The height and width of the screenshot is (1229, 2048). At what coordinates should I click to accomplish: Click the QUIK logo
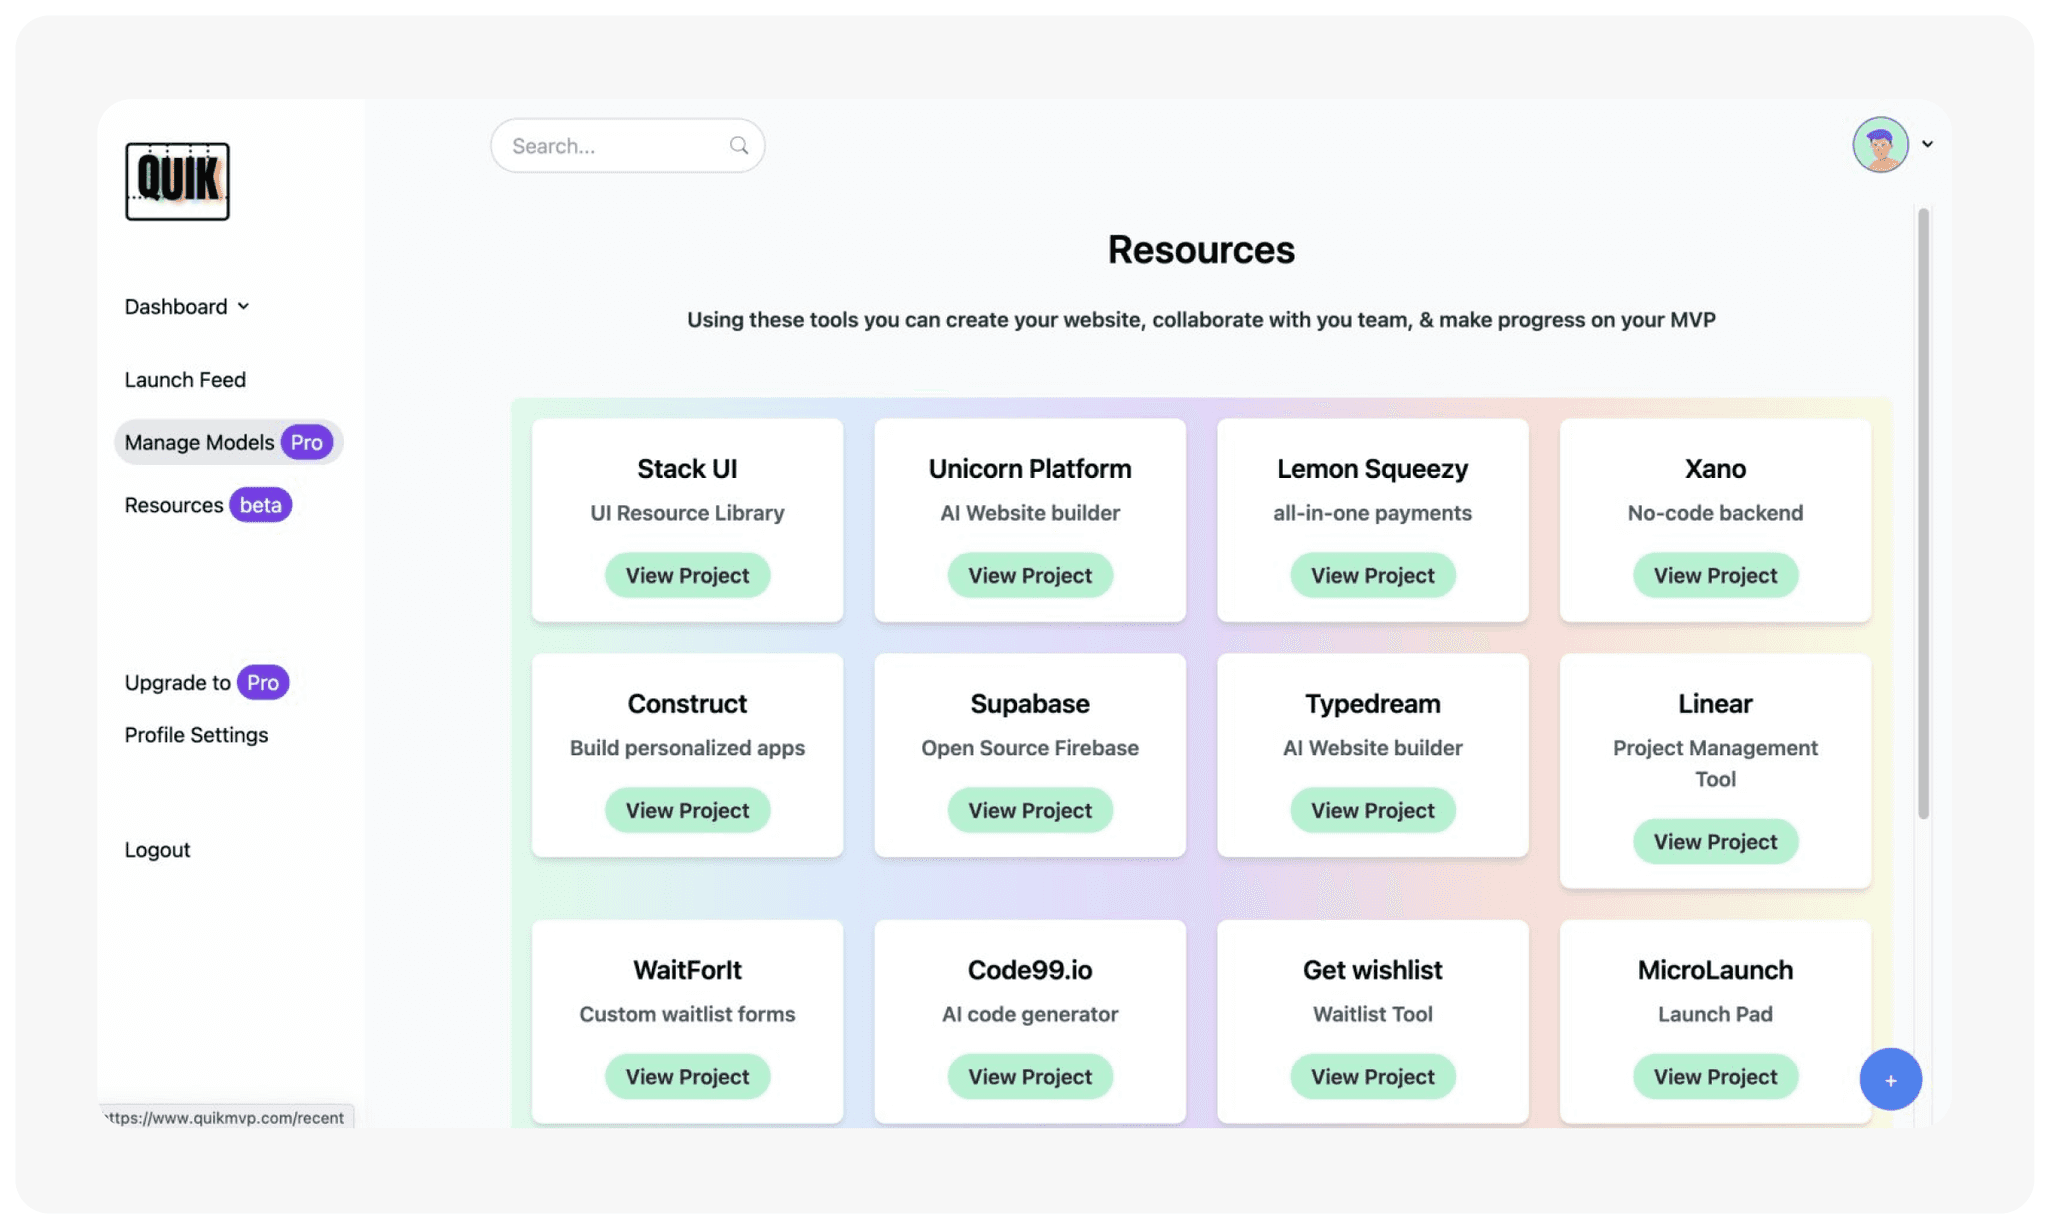(x=177, y=181)
